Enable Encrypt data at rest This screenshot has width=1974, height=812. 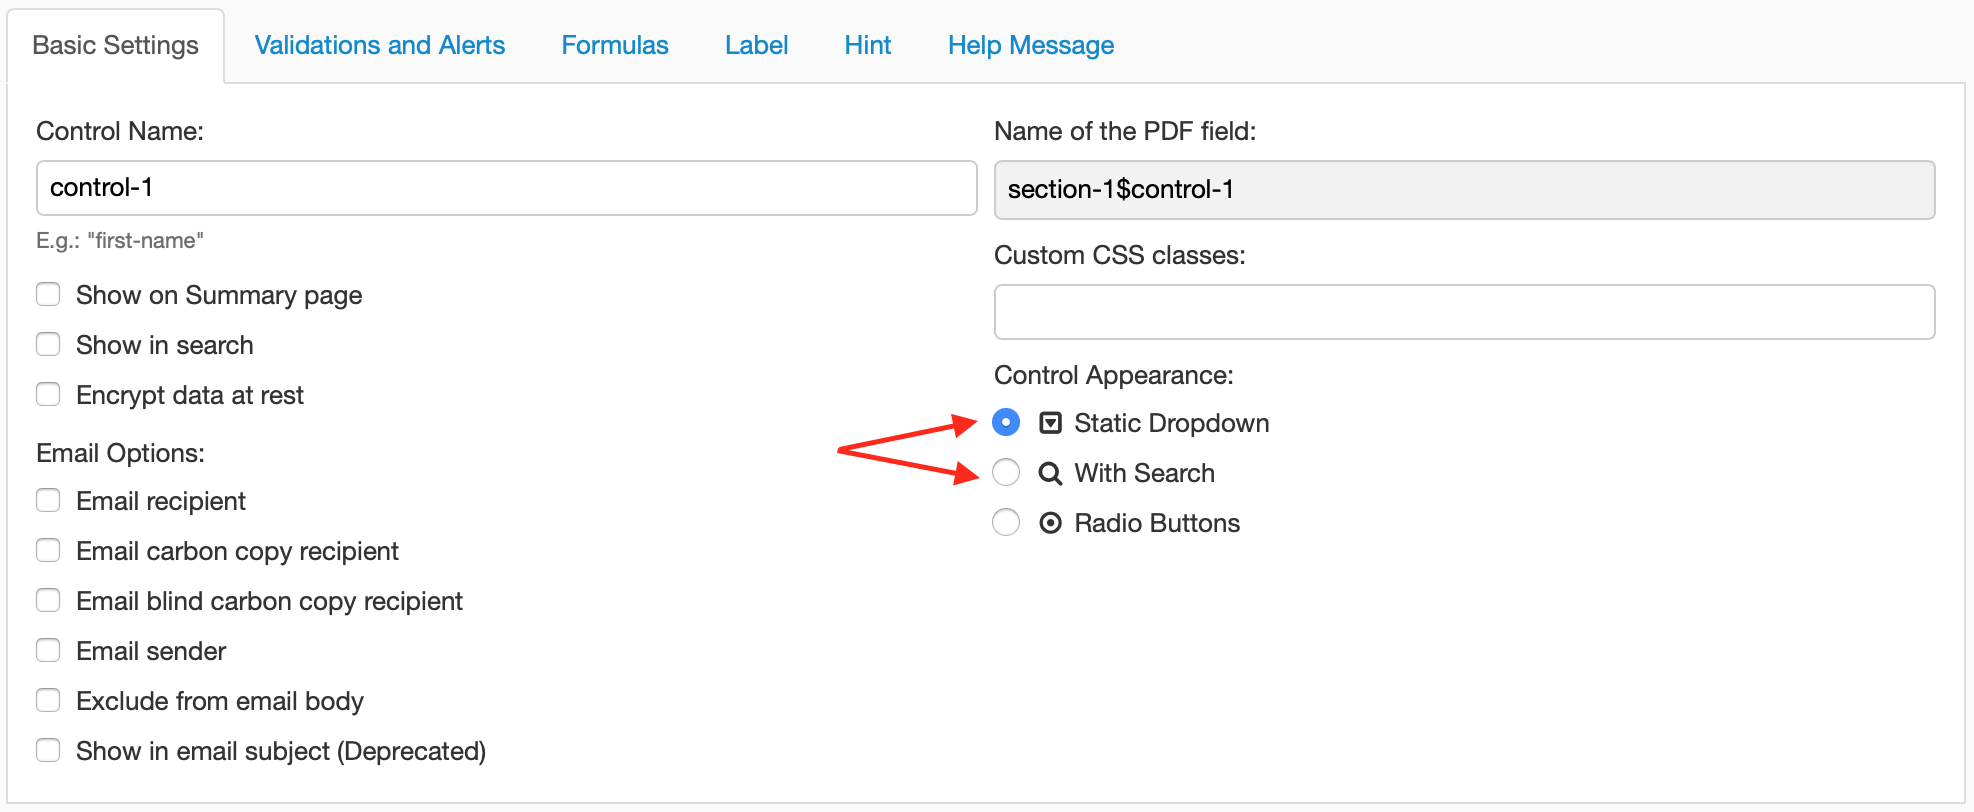click(48, 394)
